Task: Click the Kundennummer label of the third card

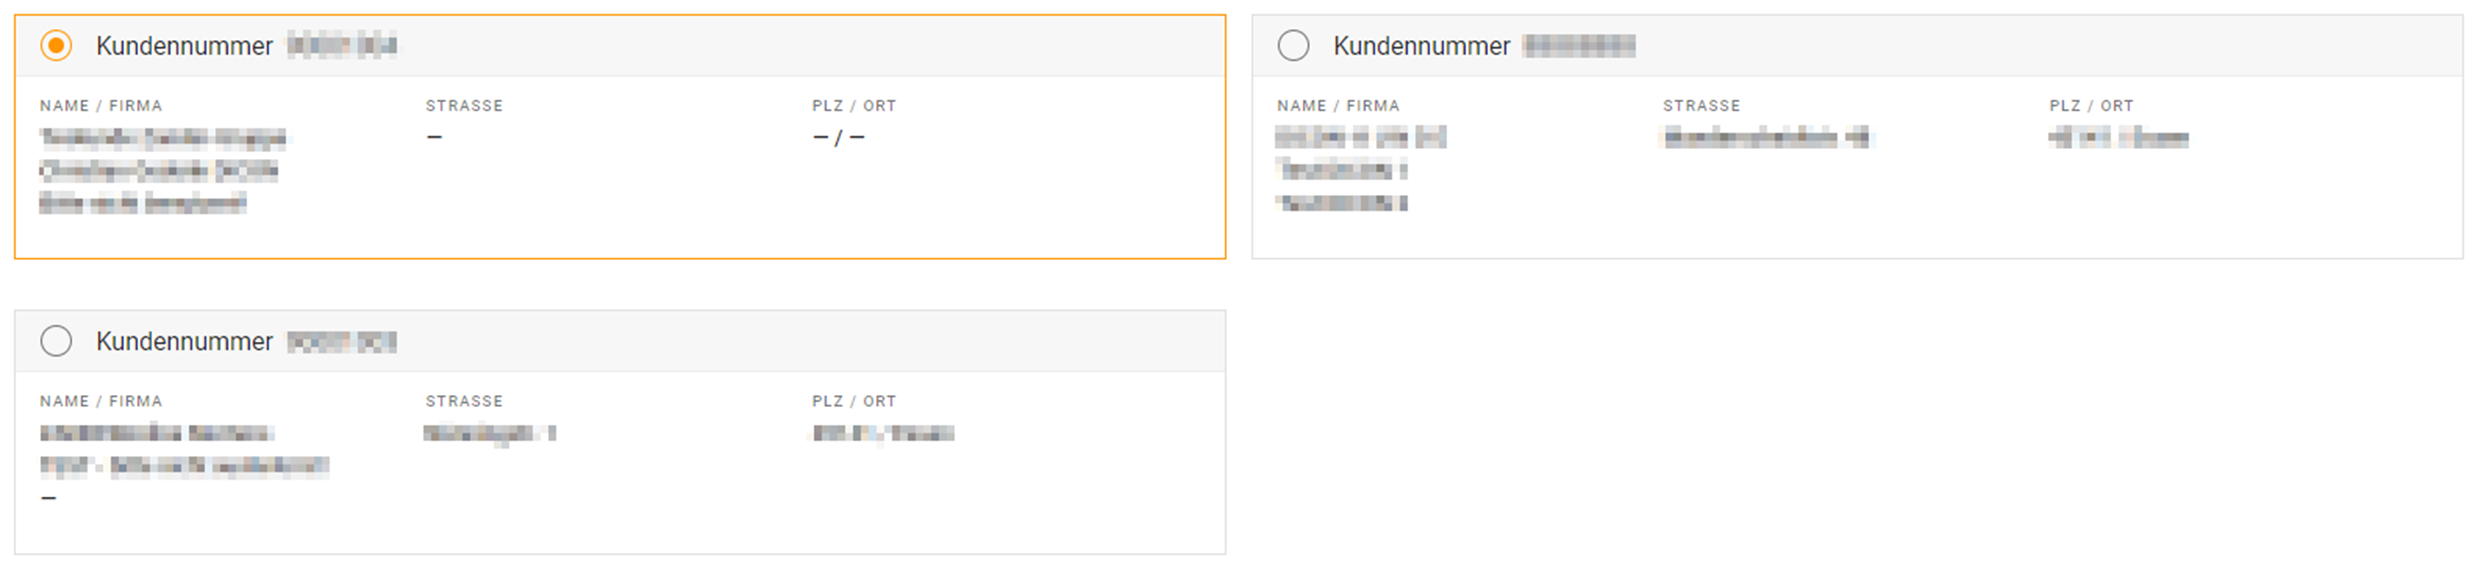Action: (x=184, y=342)
